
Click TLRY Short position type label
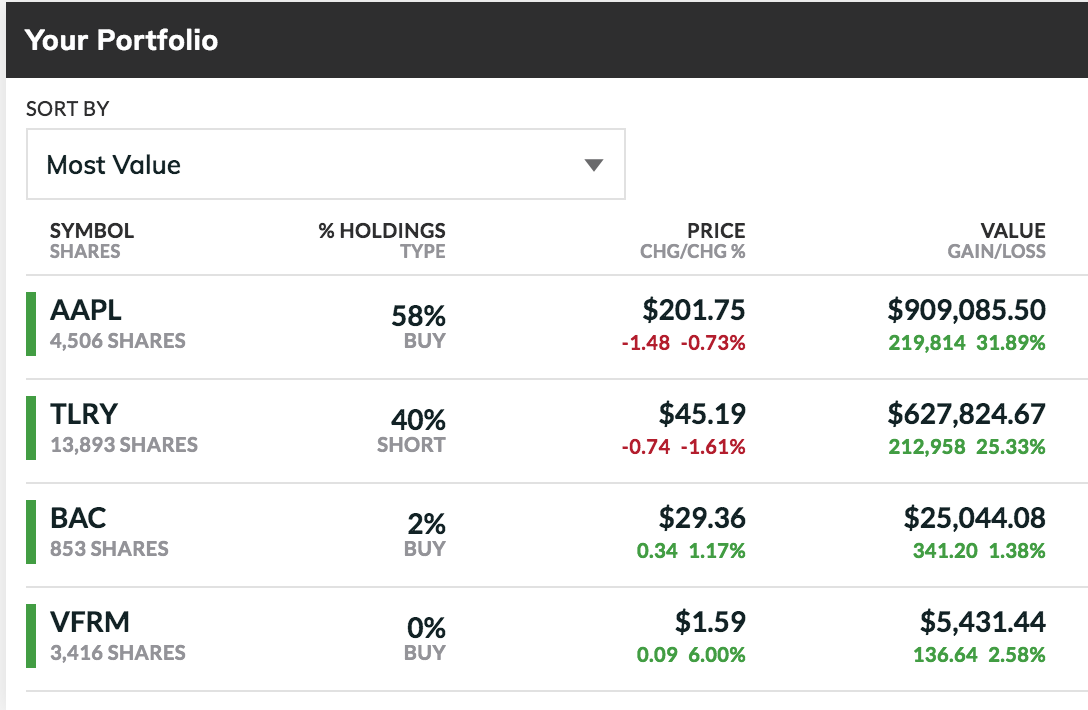(x=410, y=445)
